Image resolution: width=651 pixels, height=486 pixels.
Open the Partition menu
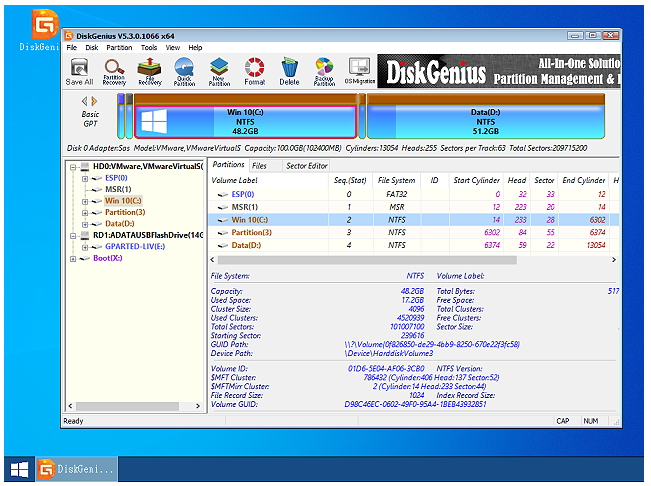[119, 47]
